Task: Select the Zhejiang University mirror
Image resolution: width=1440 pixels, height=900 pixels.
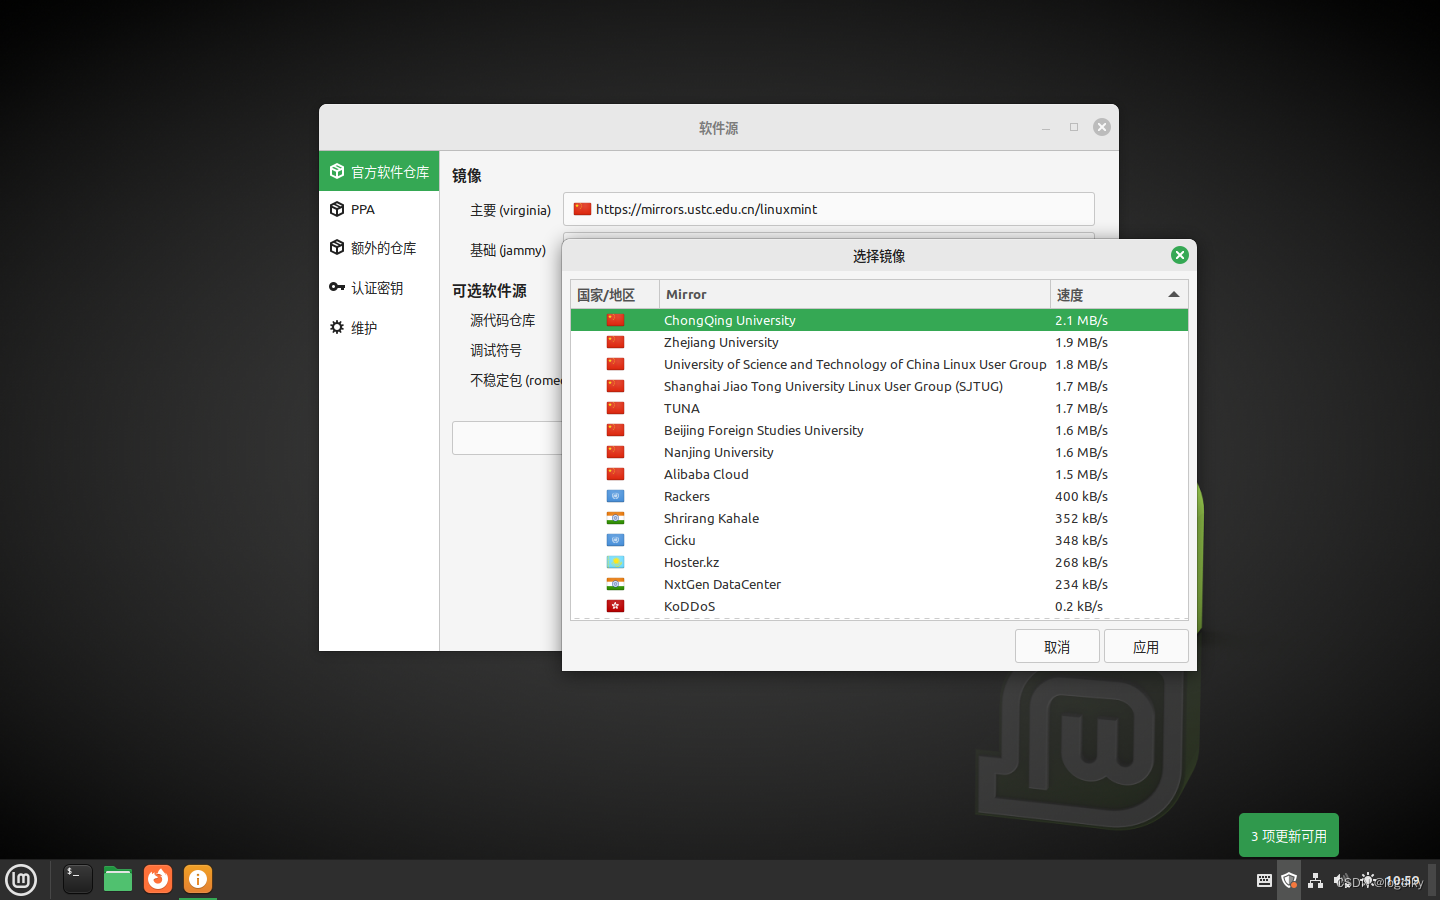Action: pos(879,342)
